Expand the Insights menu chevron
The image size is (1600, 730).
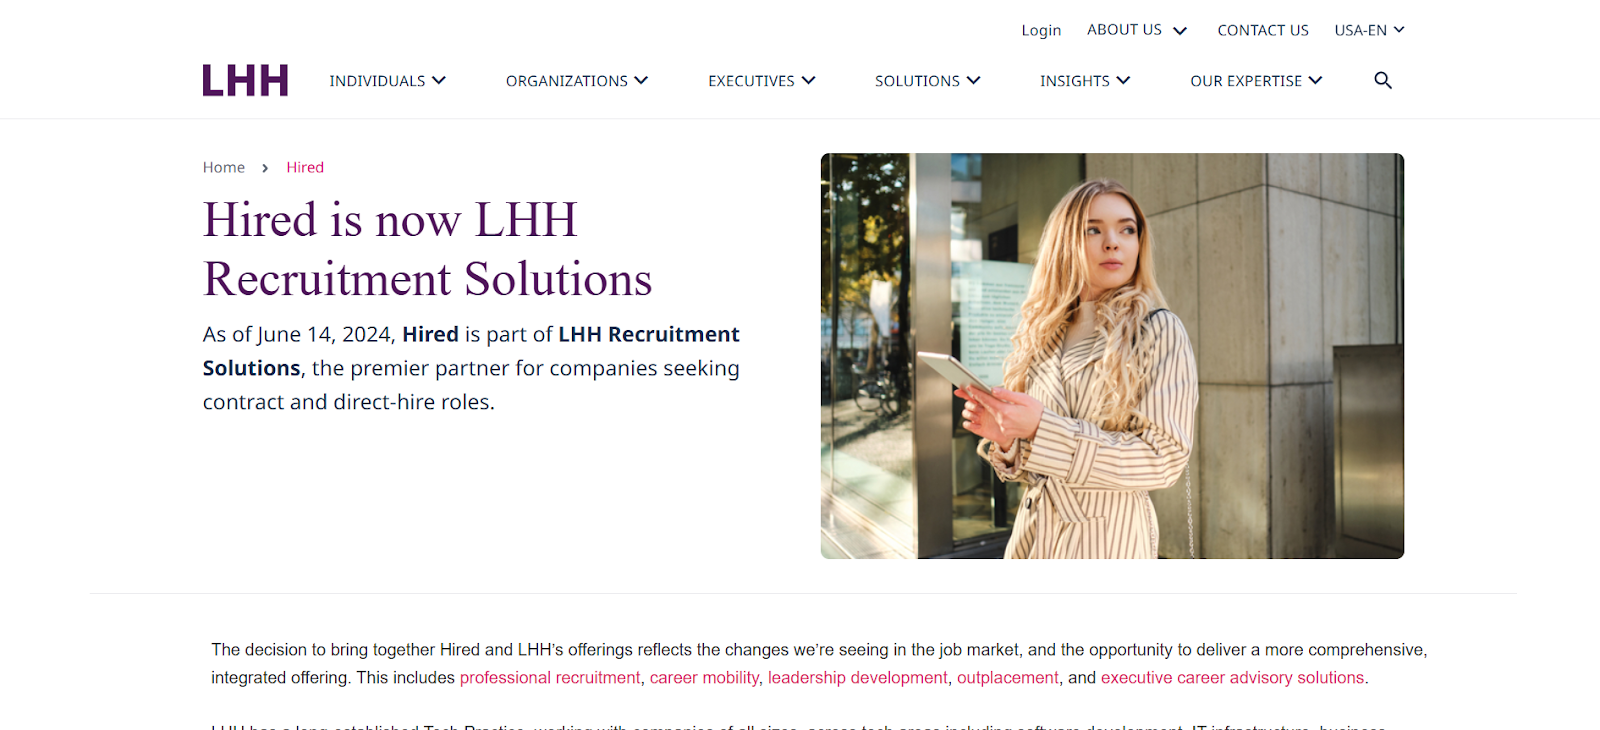click(1123, 80)
